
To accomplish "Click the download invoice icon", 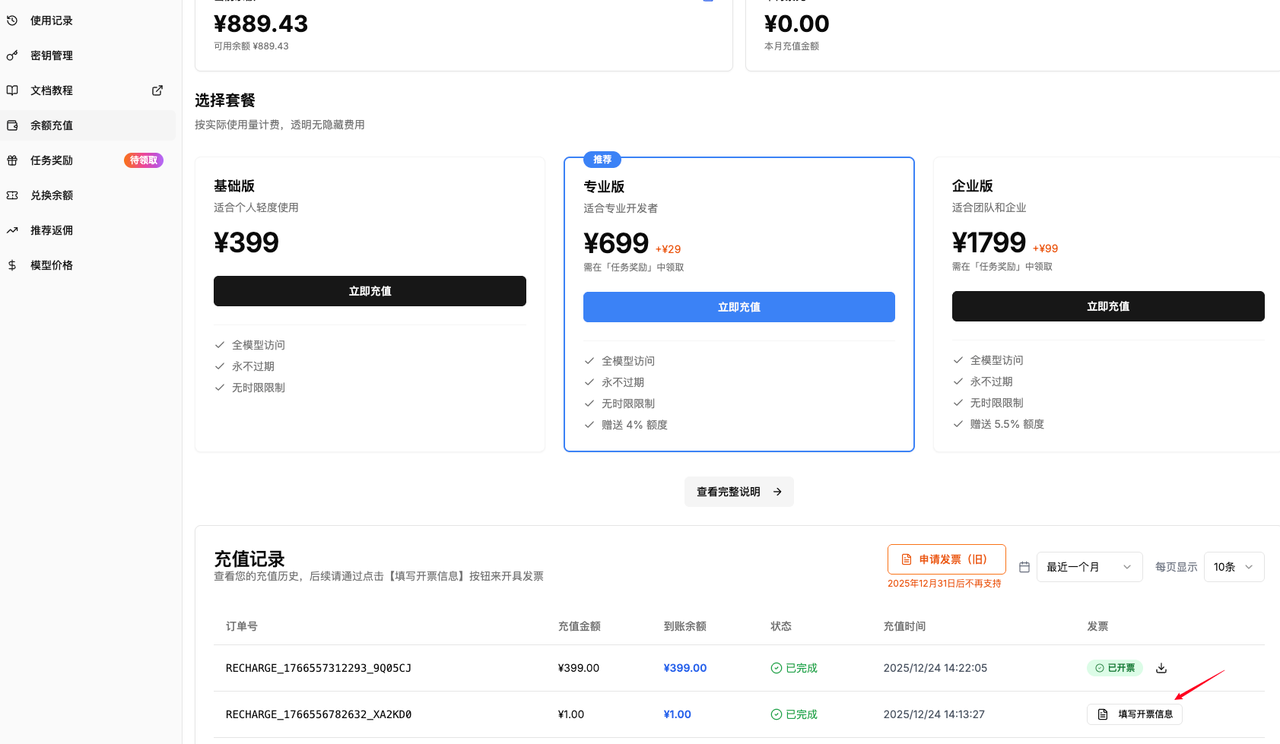I will point(1161,668).
